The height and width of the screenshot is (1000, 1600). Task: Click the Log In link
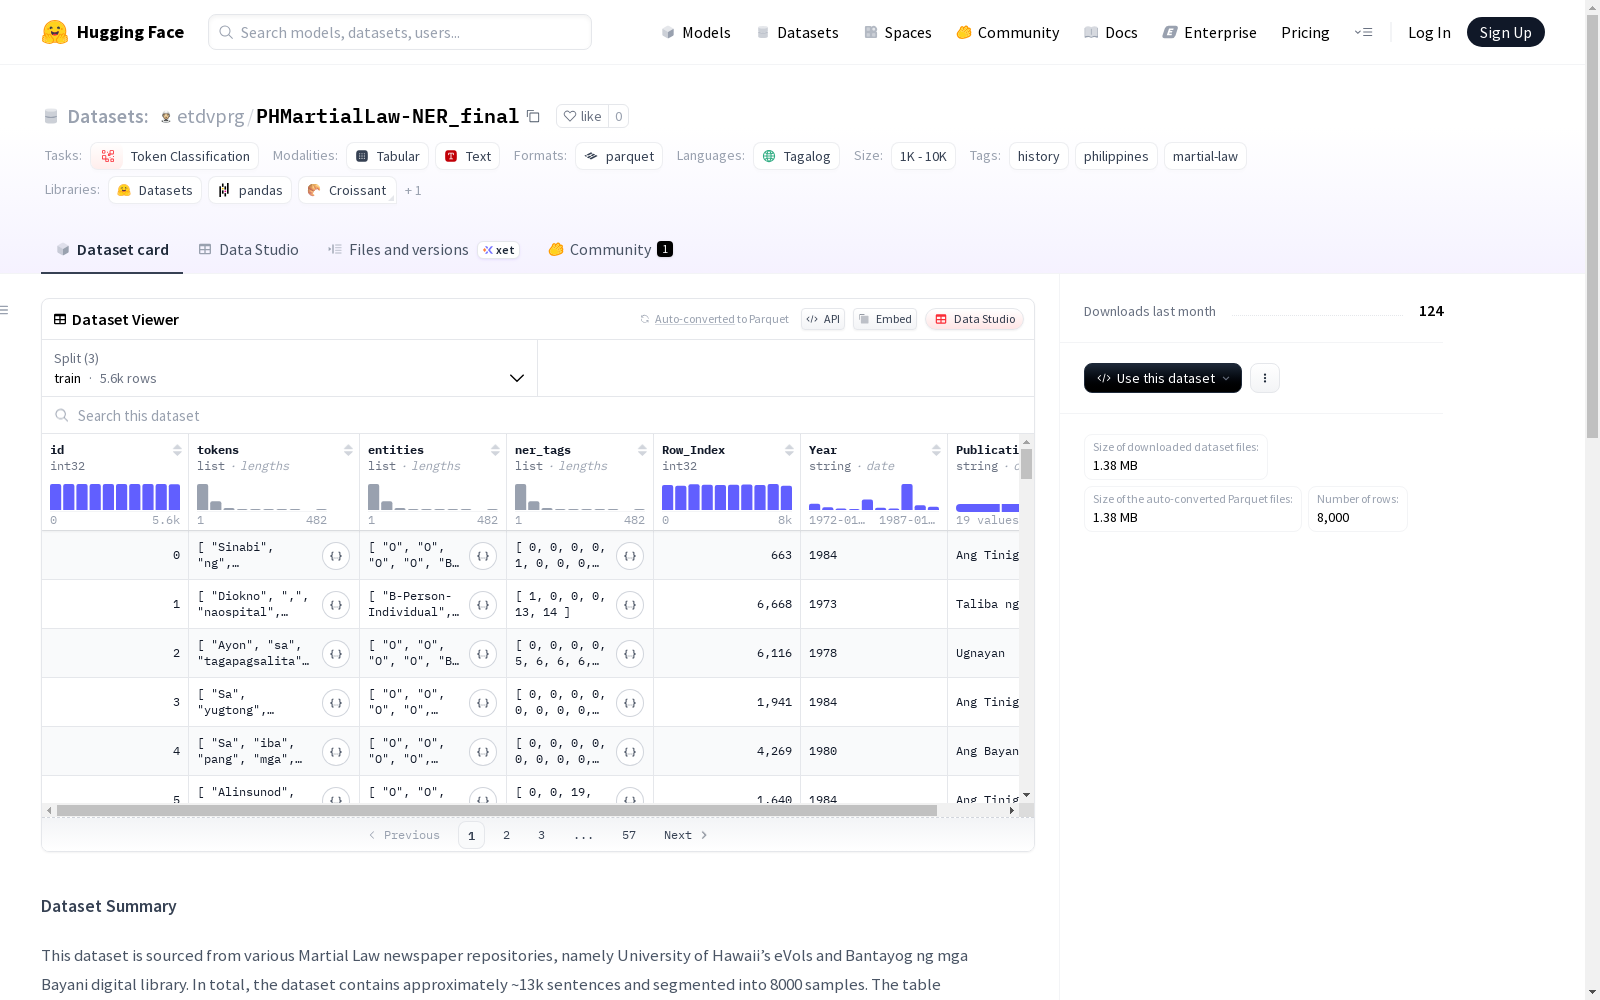1429,32
